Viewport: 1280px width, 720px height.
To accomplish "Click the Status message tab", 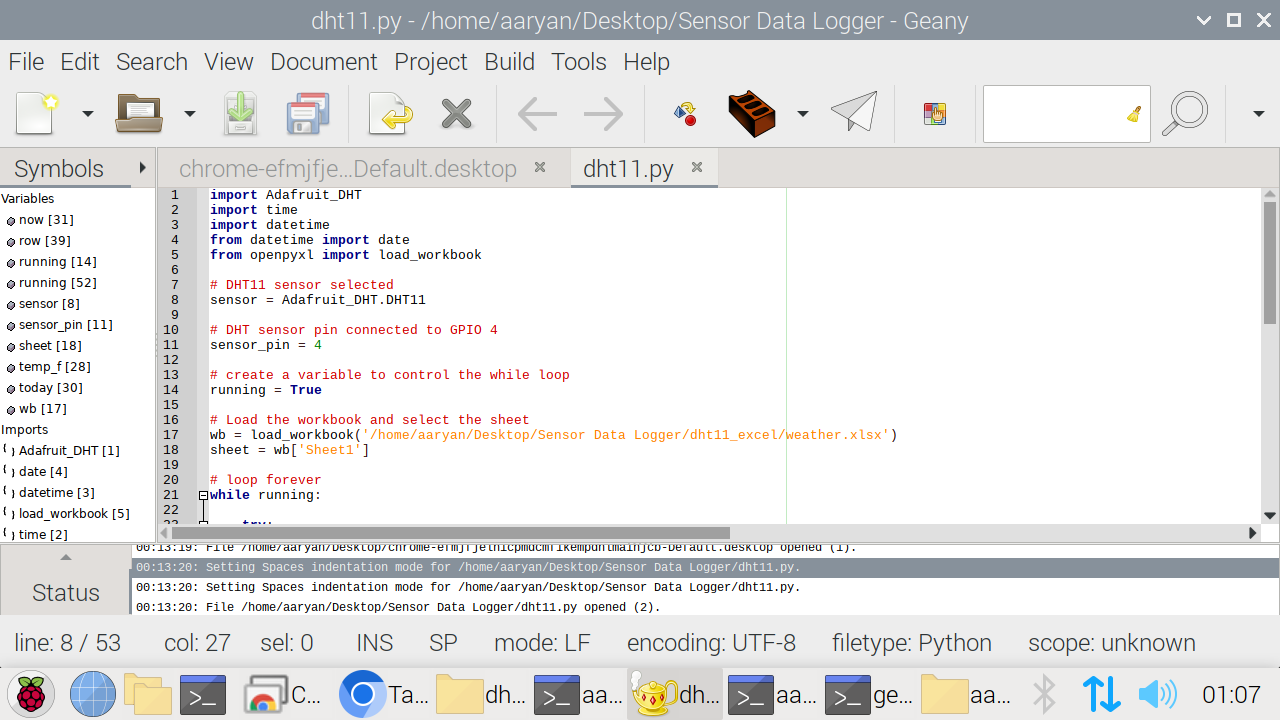I will [66, 592].
